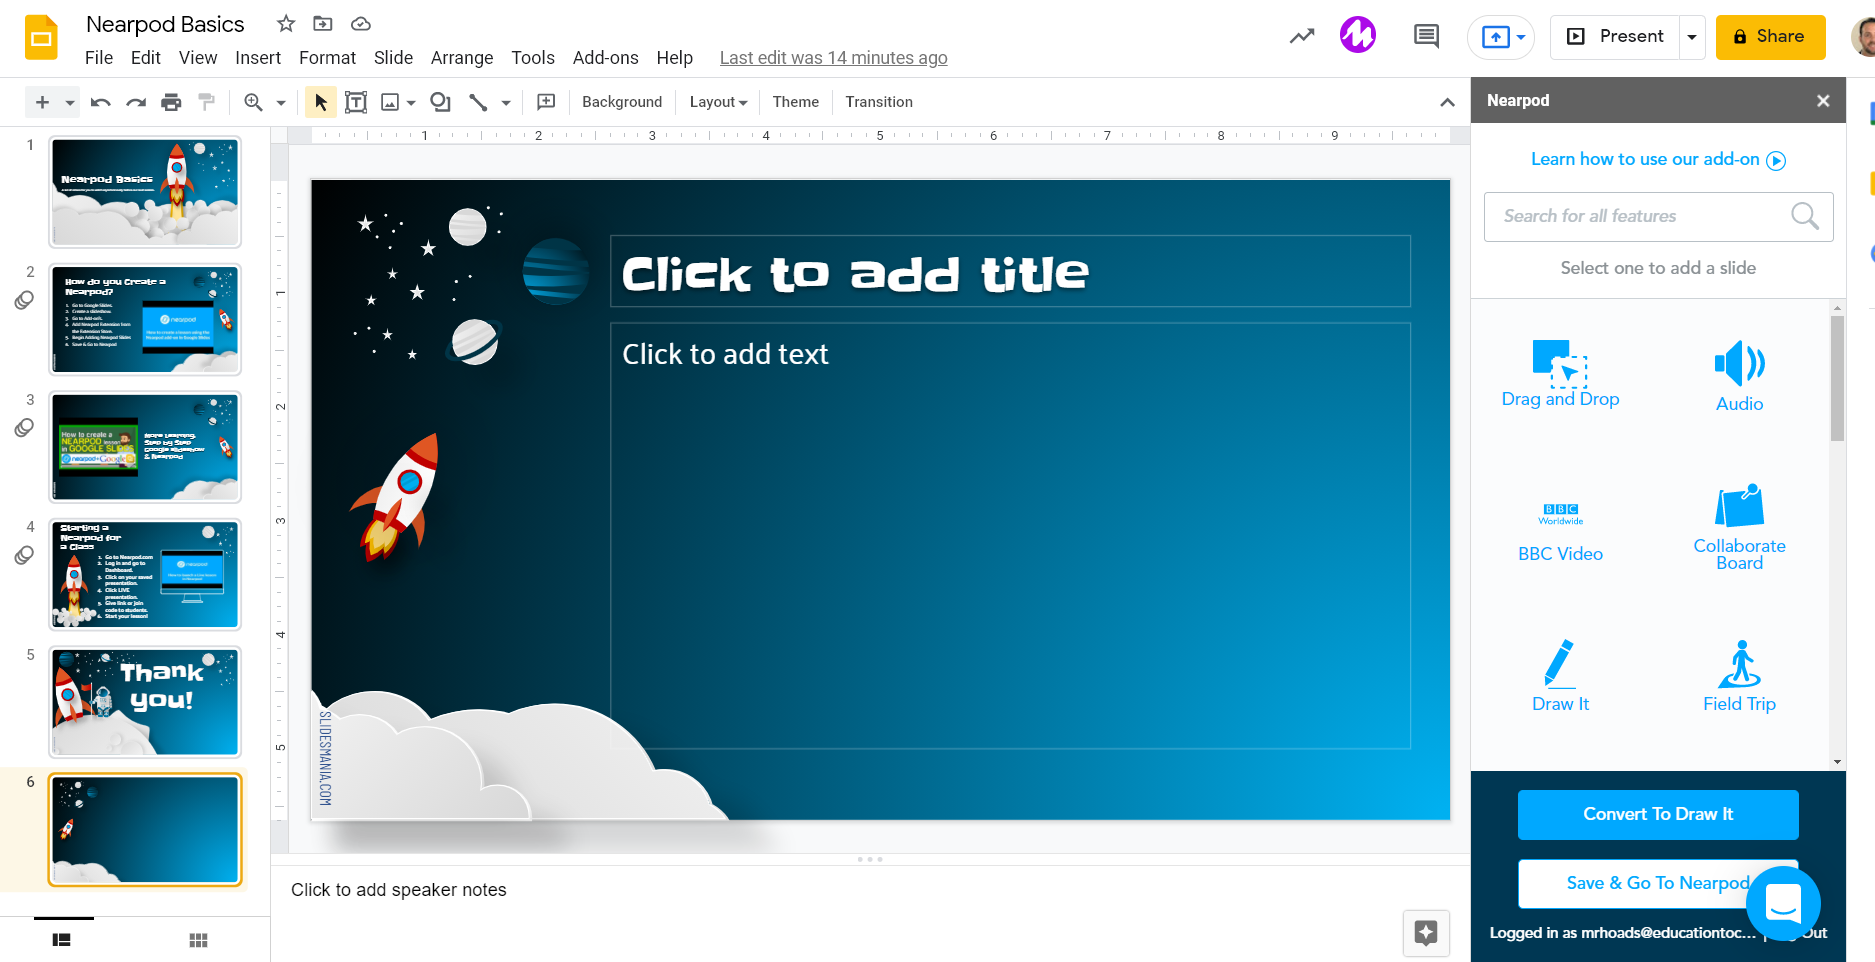Add a comment from toolbar
This screenshot has width=1875, height=962.
coord(546,102)
